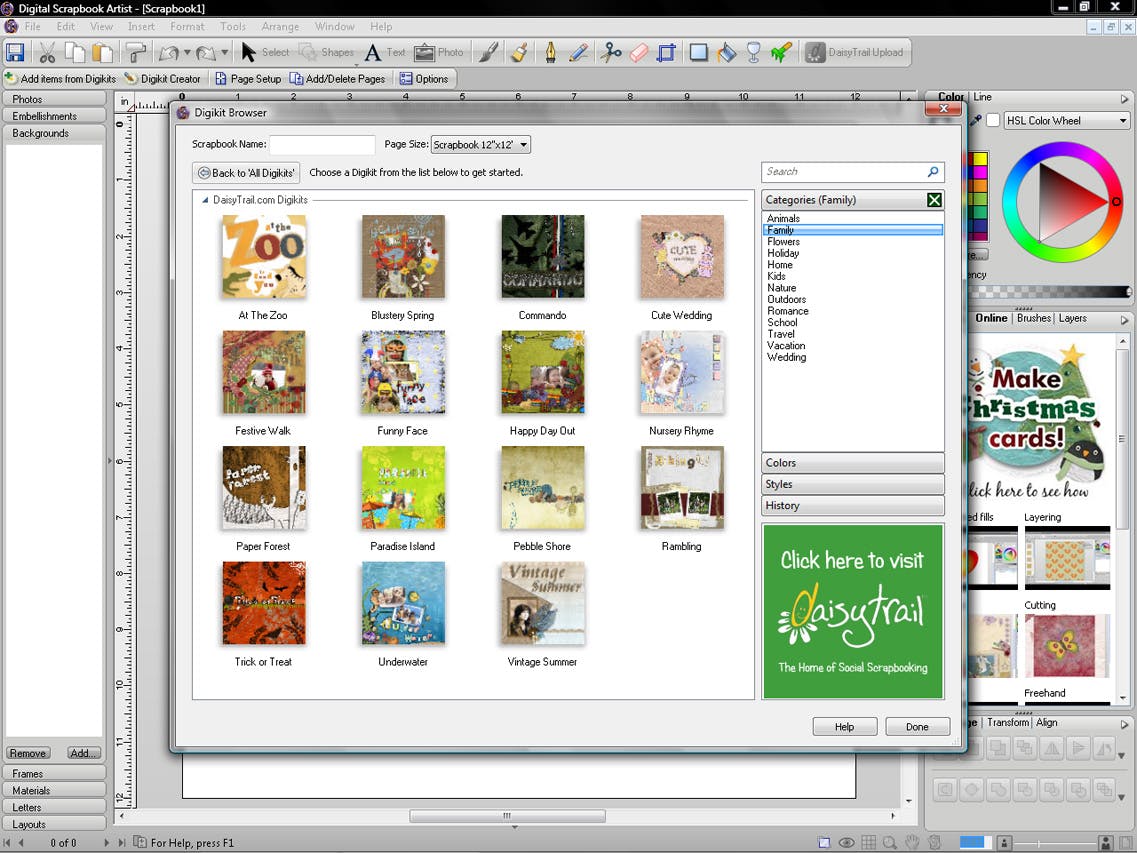The height and width of the screenshot is (853, 1137).
Task: Switch to the Layers tab
Action: point(1072,318)
